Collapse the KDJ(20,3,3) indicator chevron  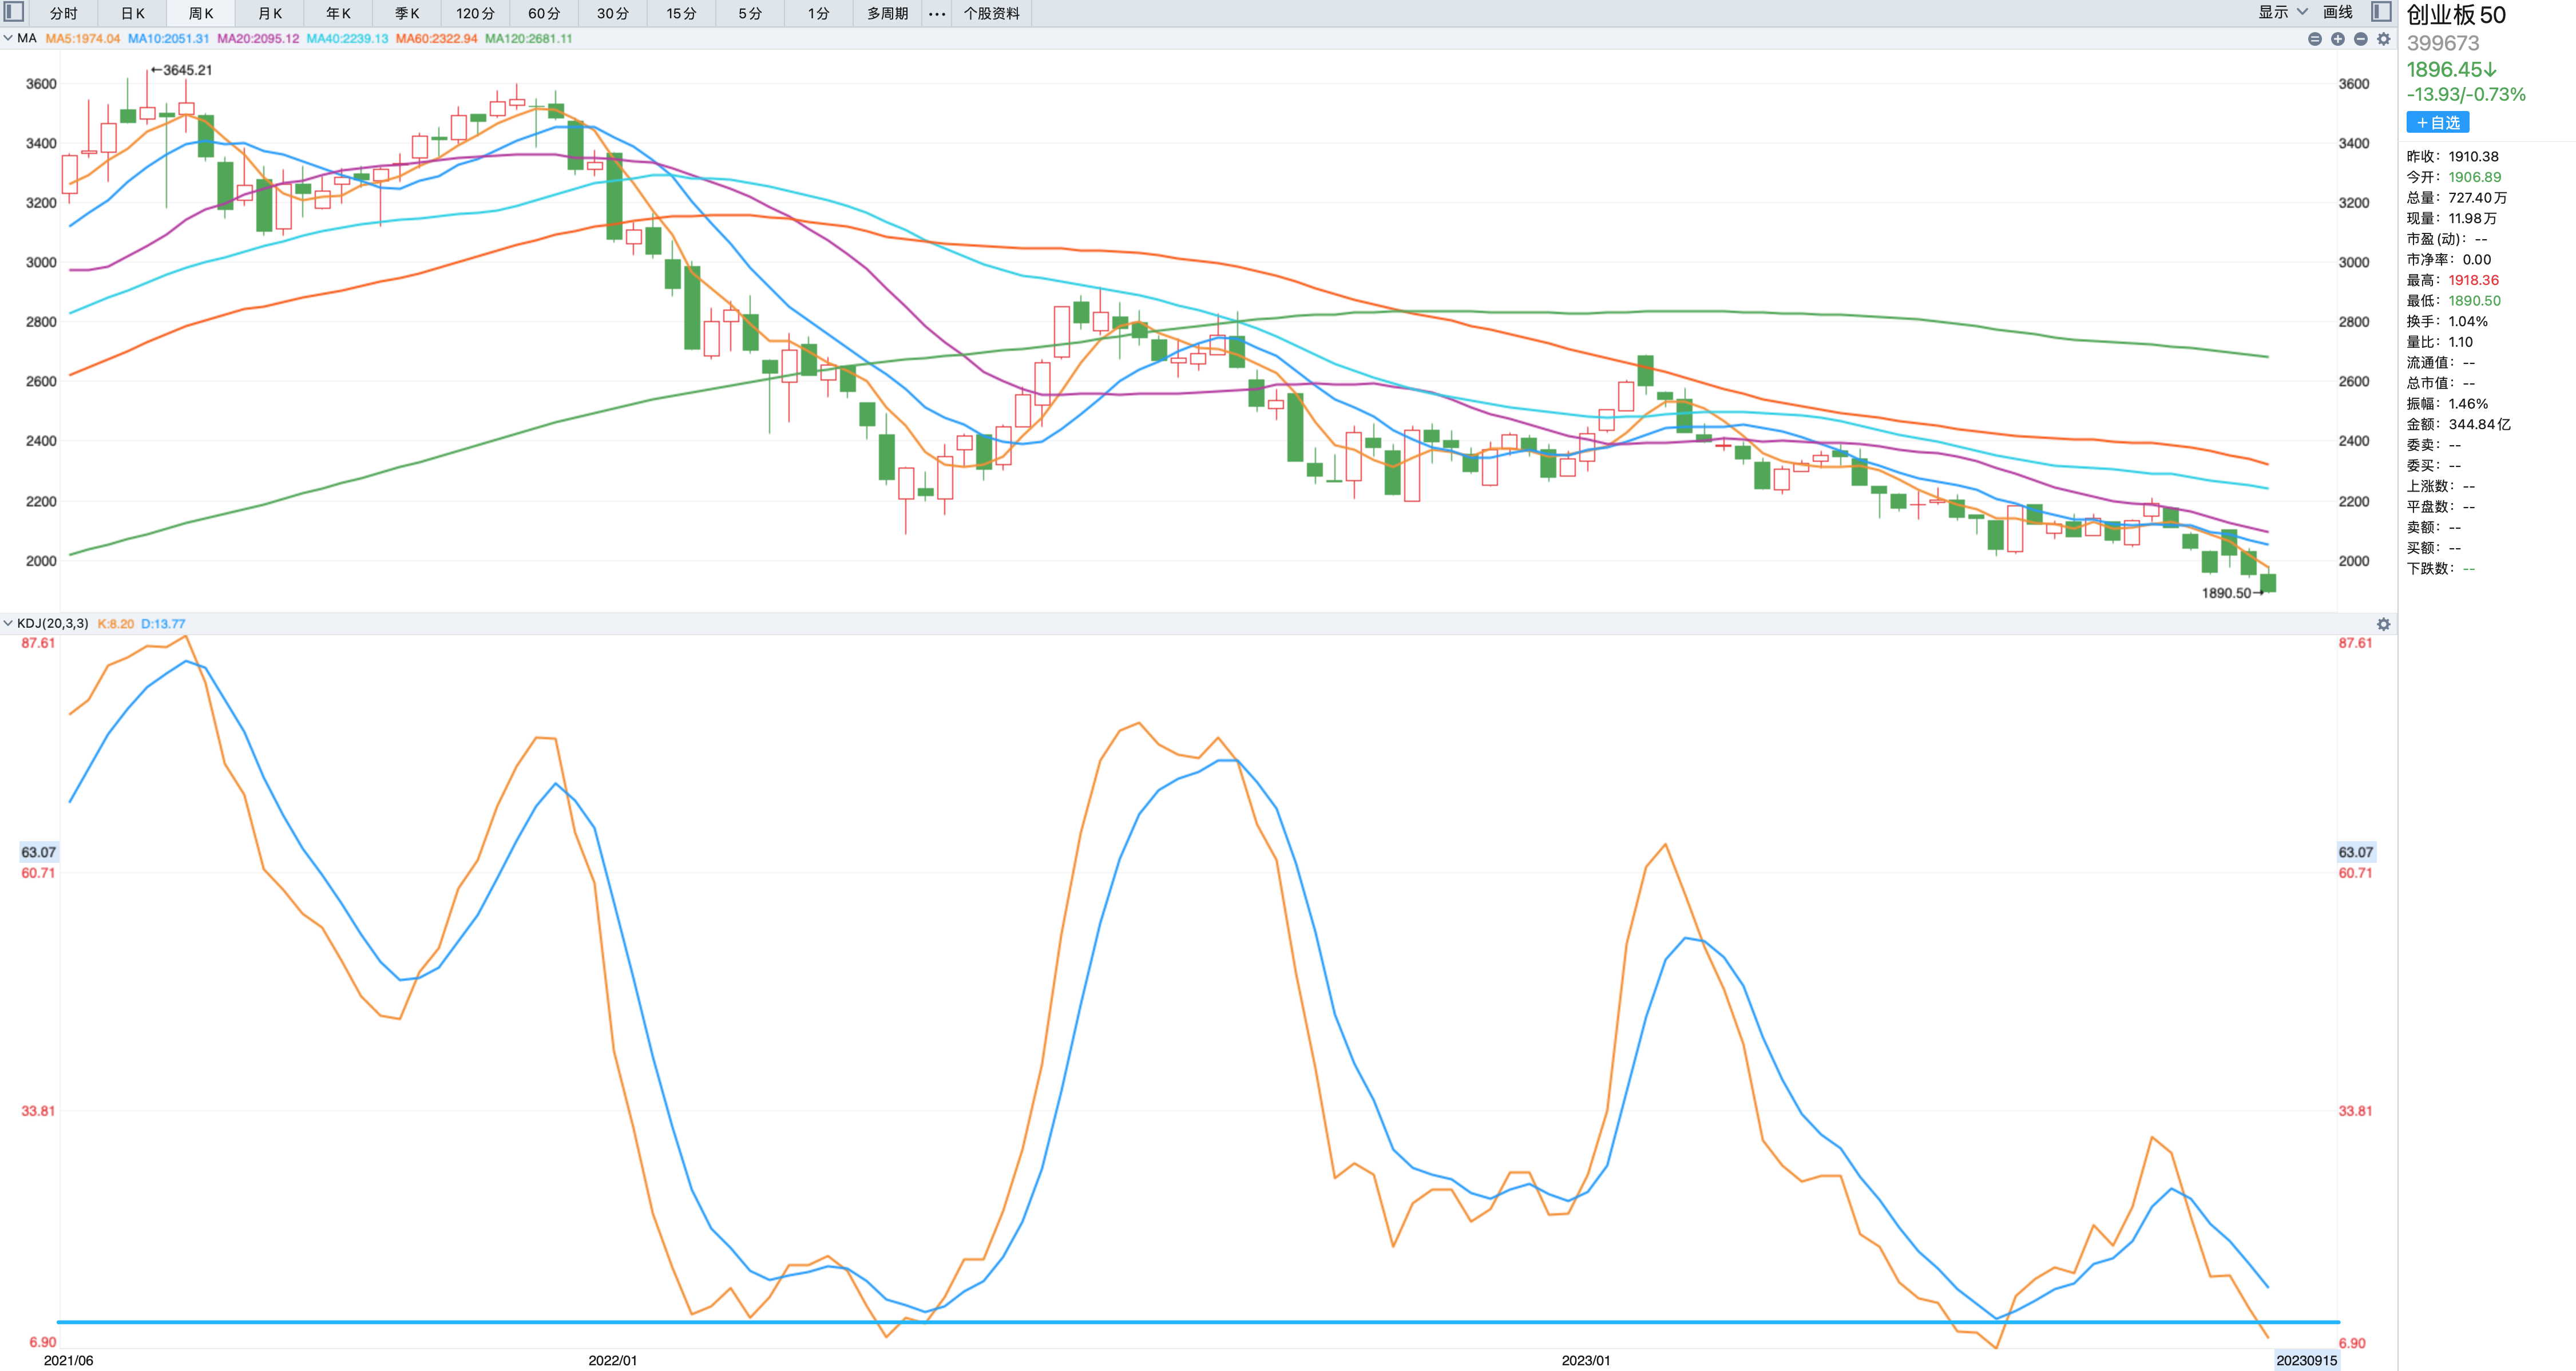8,623
